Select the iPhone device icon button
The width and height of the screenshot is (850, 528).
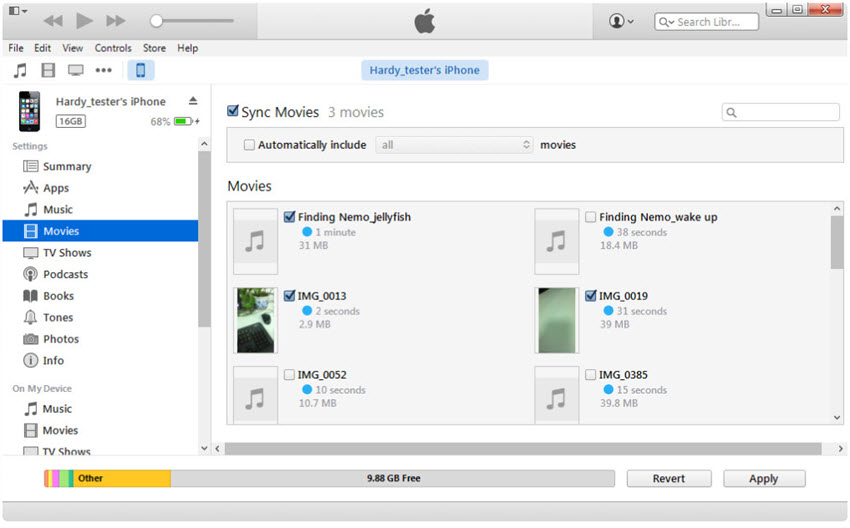pyautogui.click(x=140, y=70)
